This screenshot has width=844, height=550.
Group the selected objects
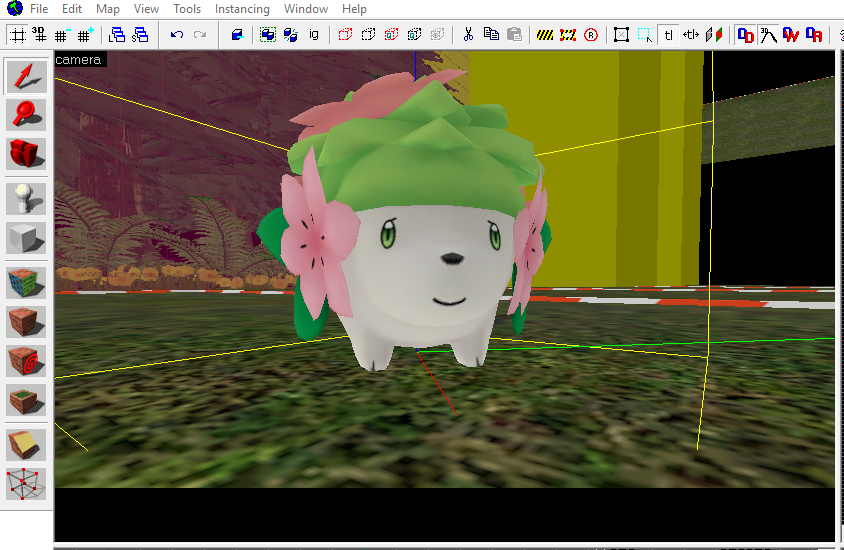[x=268, y=35]
